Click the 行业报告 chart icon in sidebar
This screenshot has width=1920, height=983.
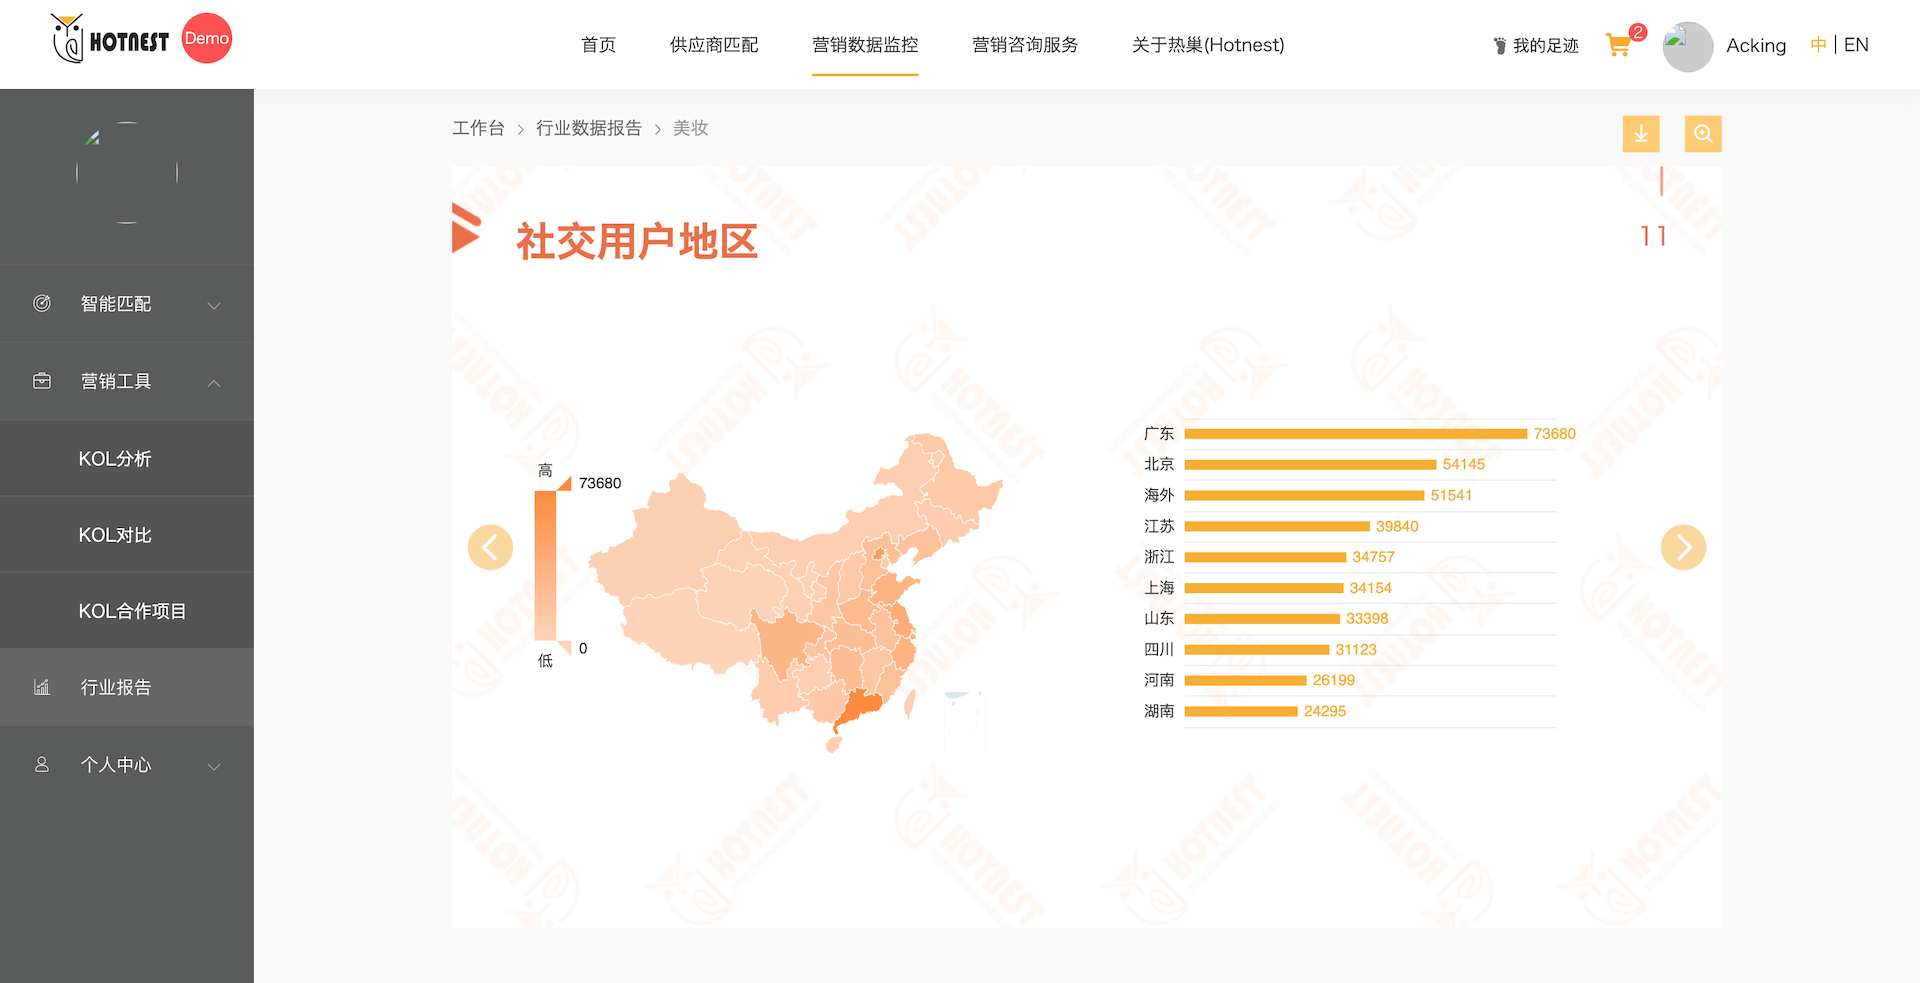pos(42,687)
